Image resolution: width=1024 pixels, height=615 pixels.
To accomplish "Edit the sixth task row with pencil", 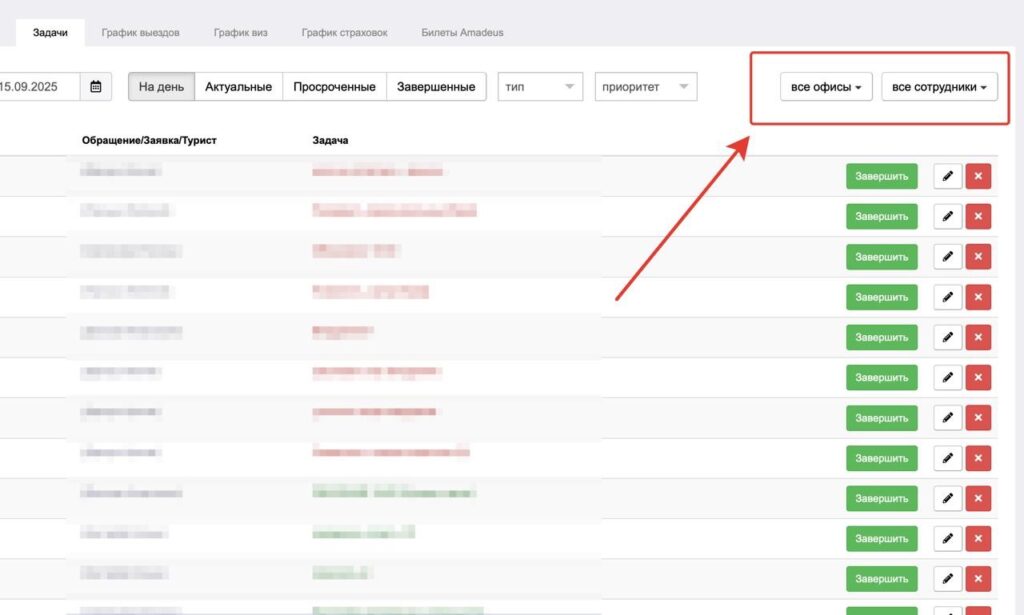I will [x=948, y=377].
